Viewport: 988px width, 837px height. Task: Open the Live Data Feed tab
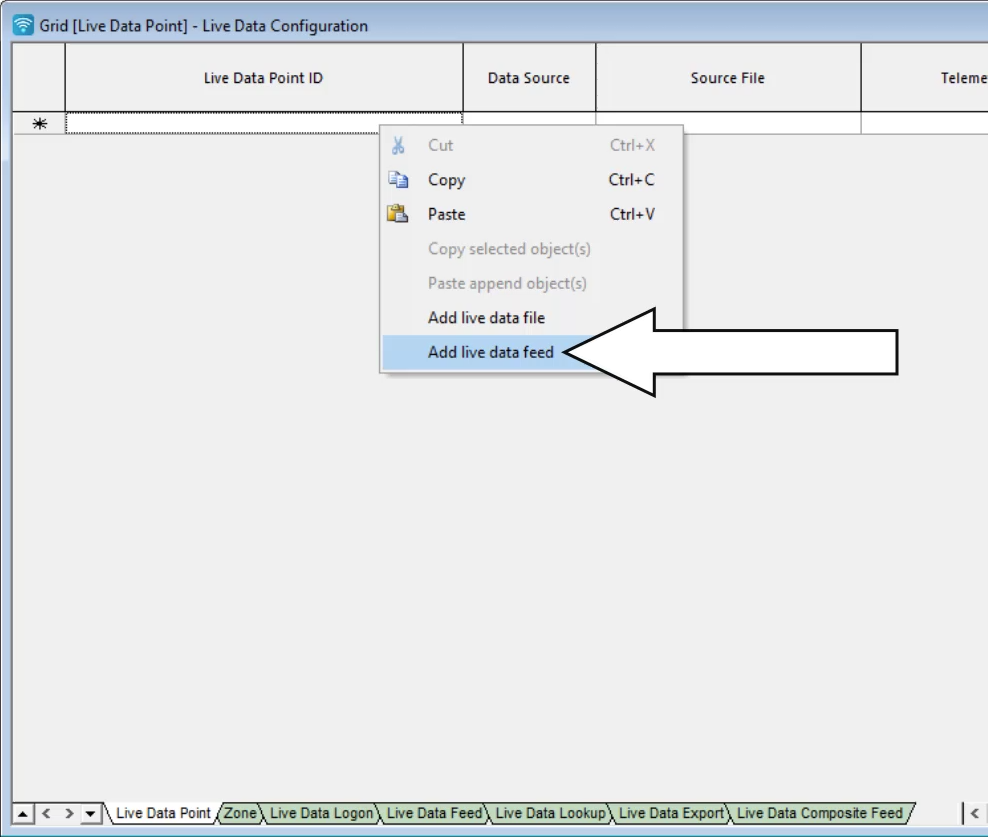[434, 813]
